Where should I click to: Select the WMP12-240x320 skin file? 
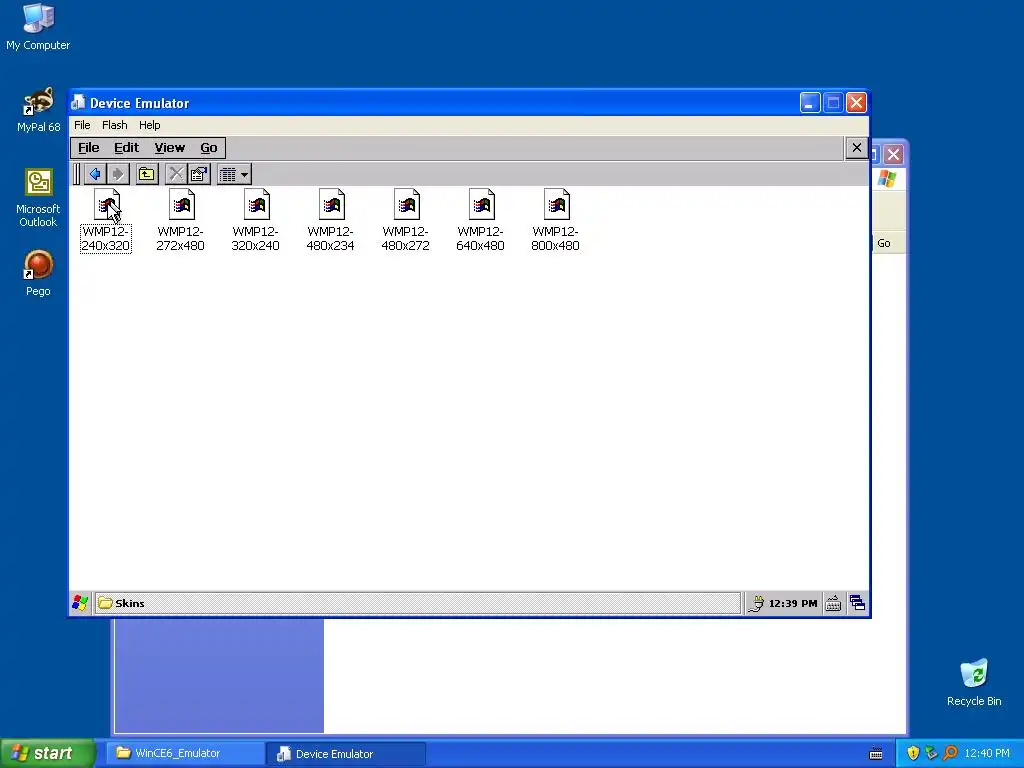point(106,221)
